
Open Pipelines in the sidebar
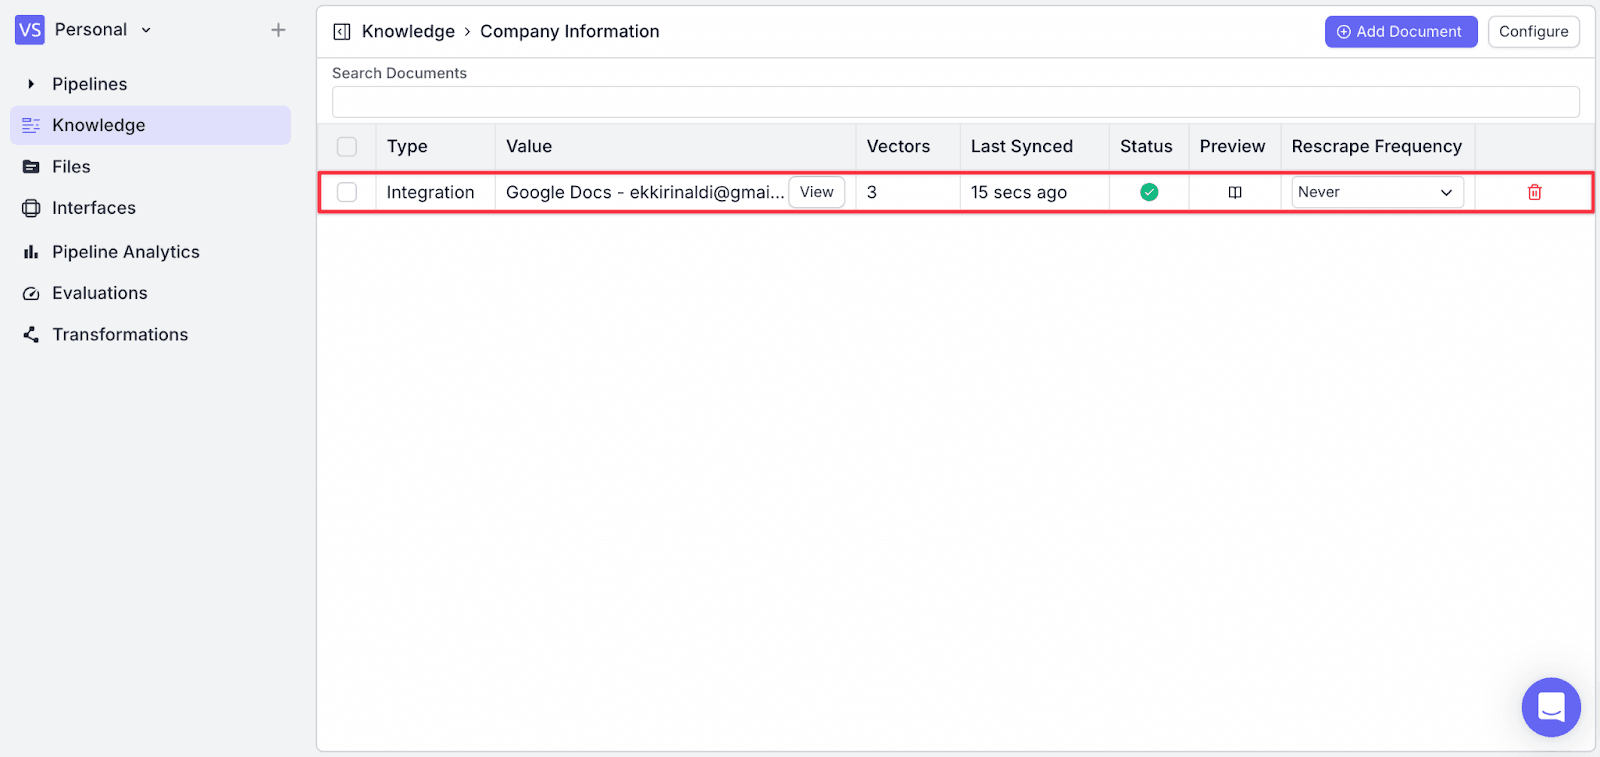90,84
